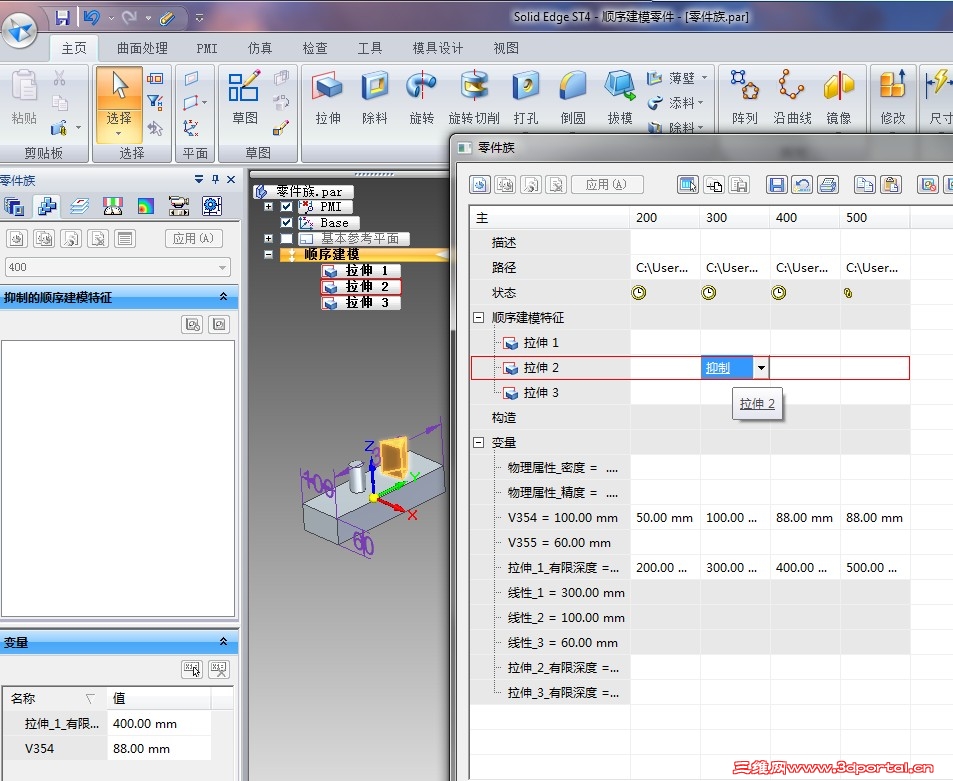Pin the 零件族 left panel
This screenshot has width=953, height=781.
click(215, 179)
